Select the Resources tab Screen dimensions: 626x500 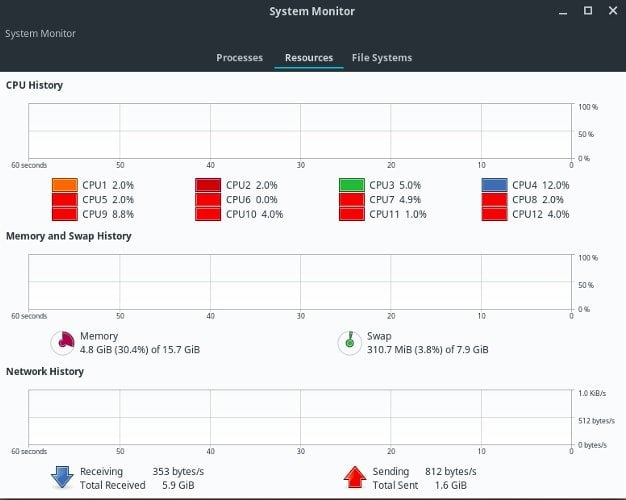tap(309, 58)
